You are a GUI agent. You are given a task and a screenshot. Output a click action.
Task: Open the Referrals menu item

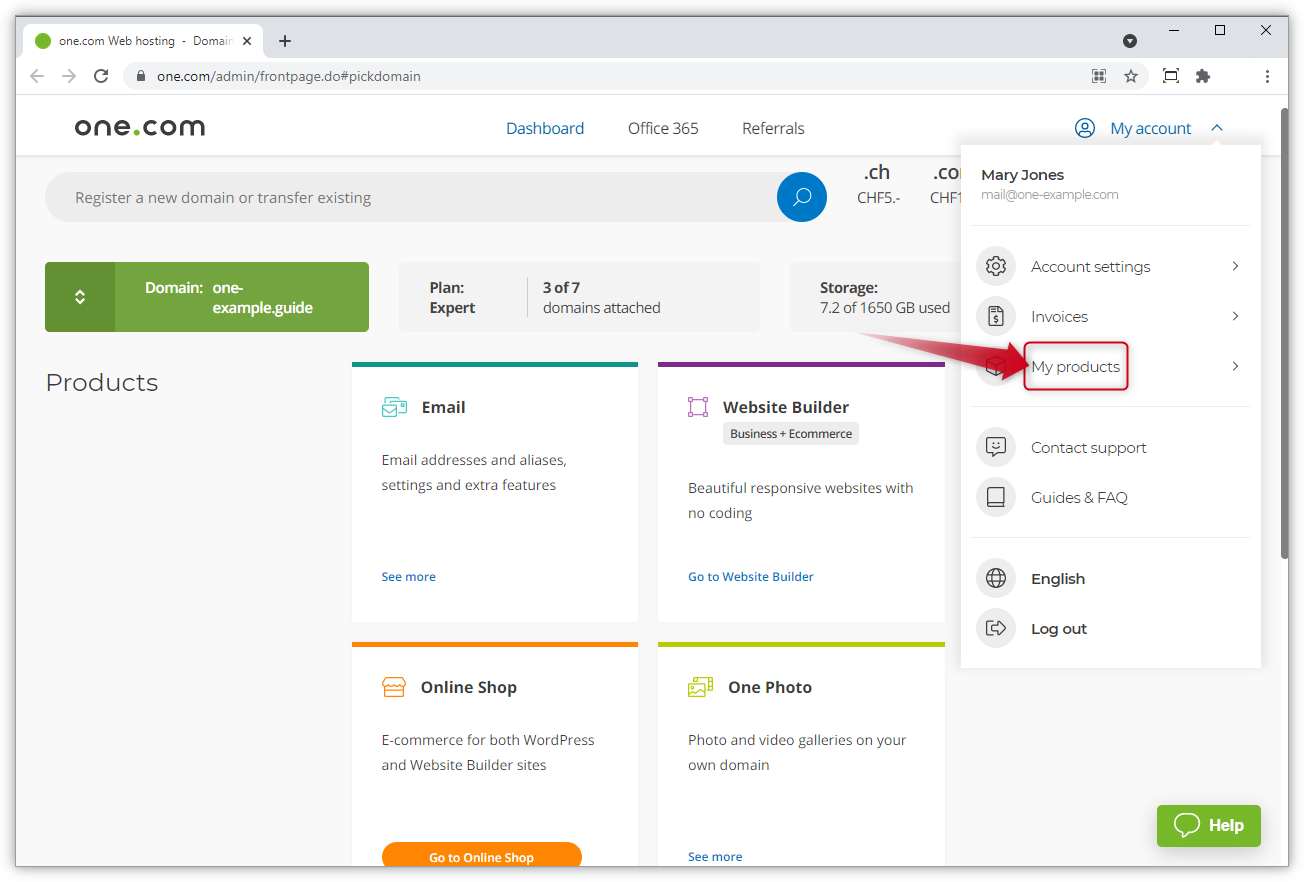pyautogui.click(x=772, y=128)
